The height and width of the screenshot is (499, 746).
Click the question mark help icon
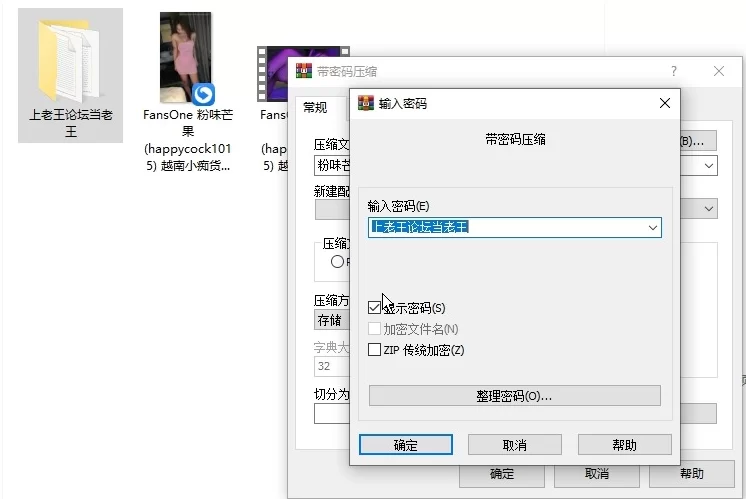[x=673, y=72]
